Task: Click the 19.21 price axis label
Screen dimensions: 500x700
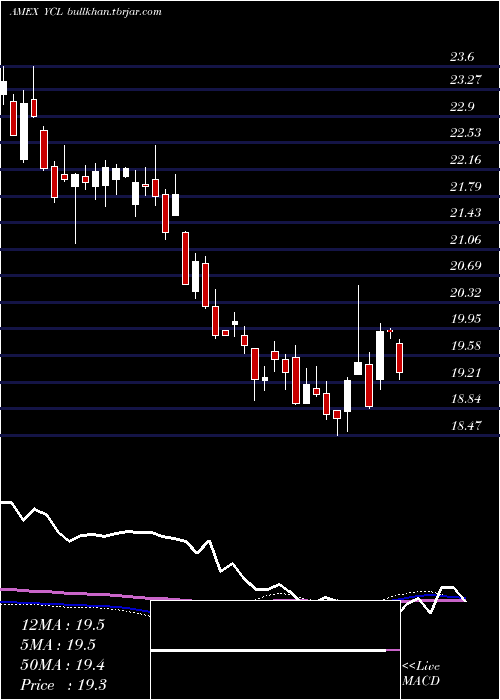Action: click(x=466, y=372)
